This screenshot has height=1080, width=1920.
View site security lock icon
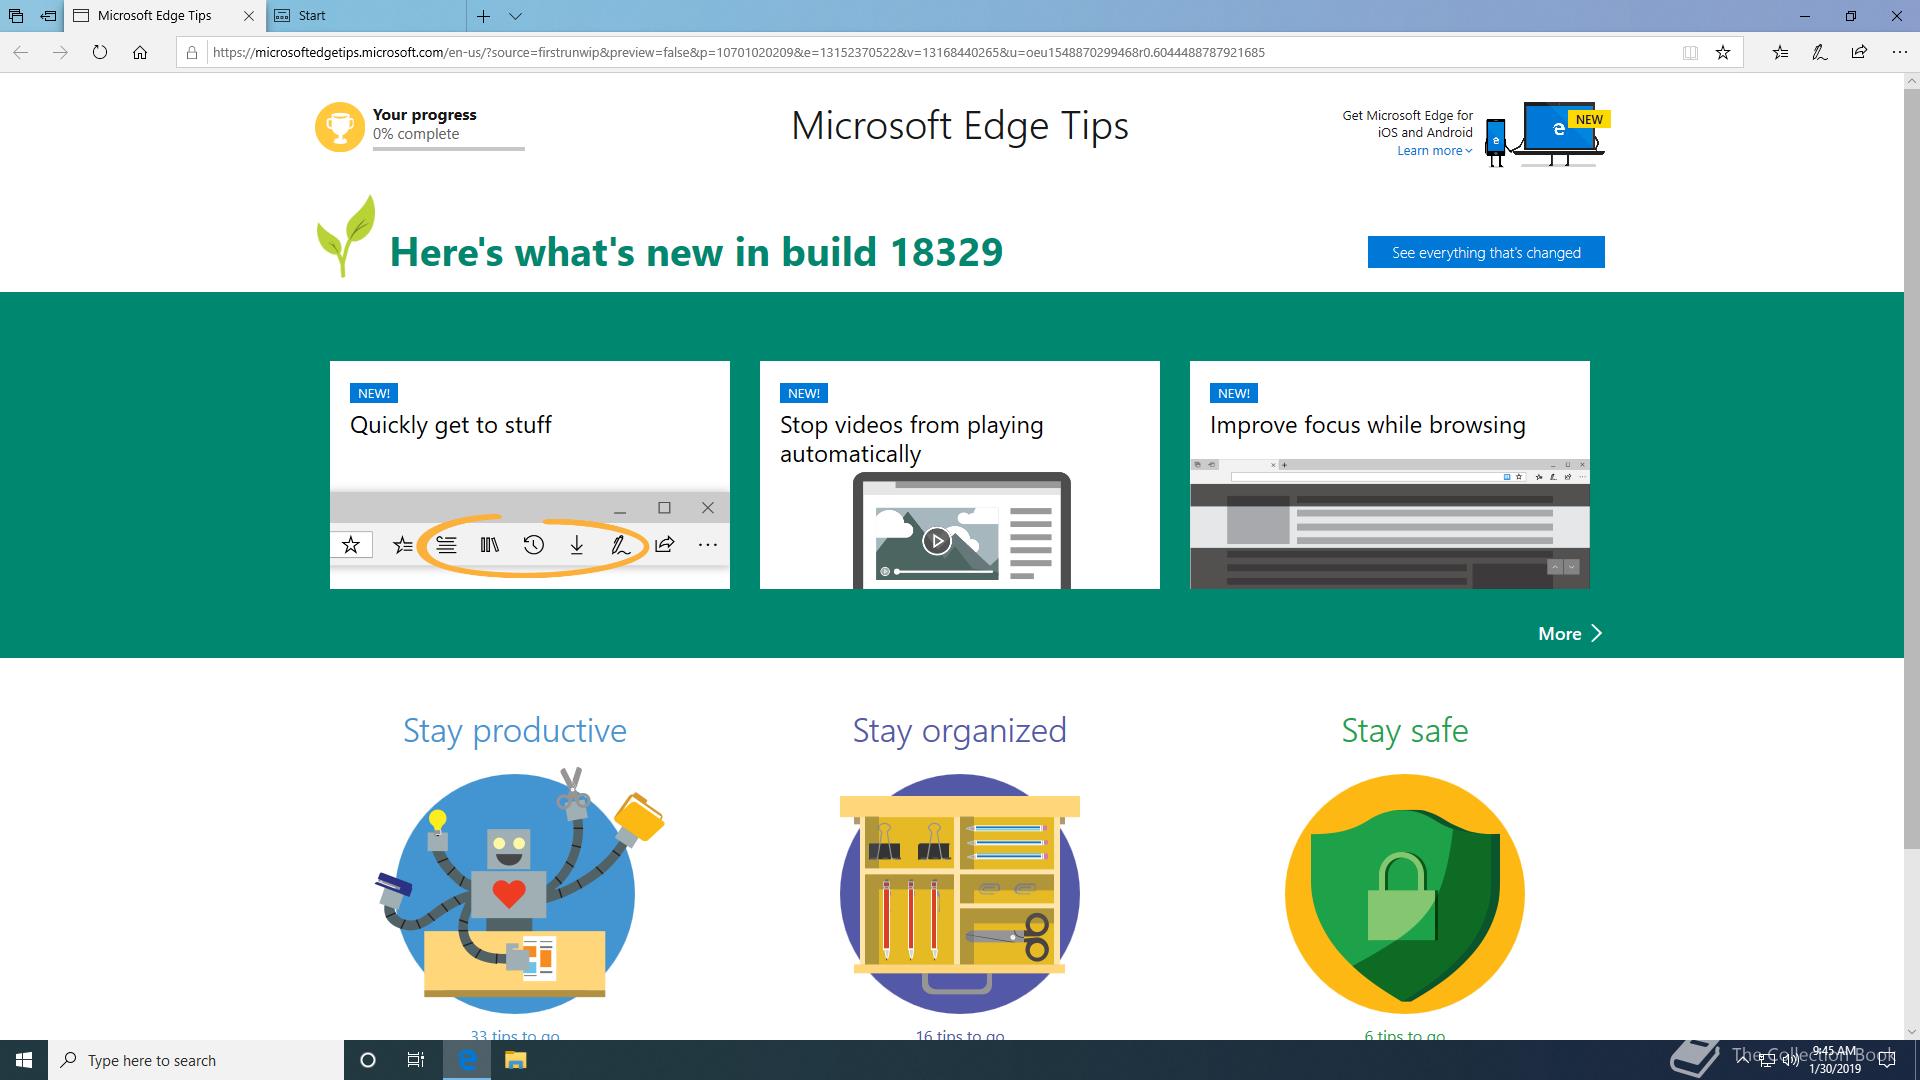coord(192,53)
